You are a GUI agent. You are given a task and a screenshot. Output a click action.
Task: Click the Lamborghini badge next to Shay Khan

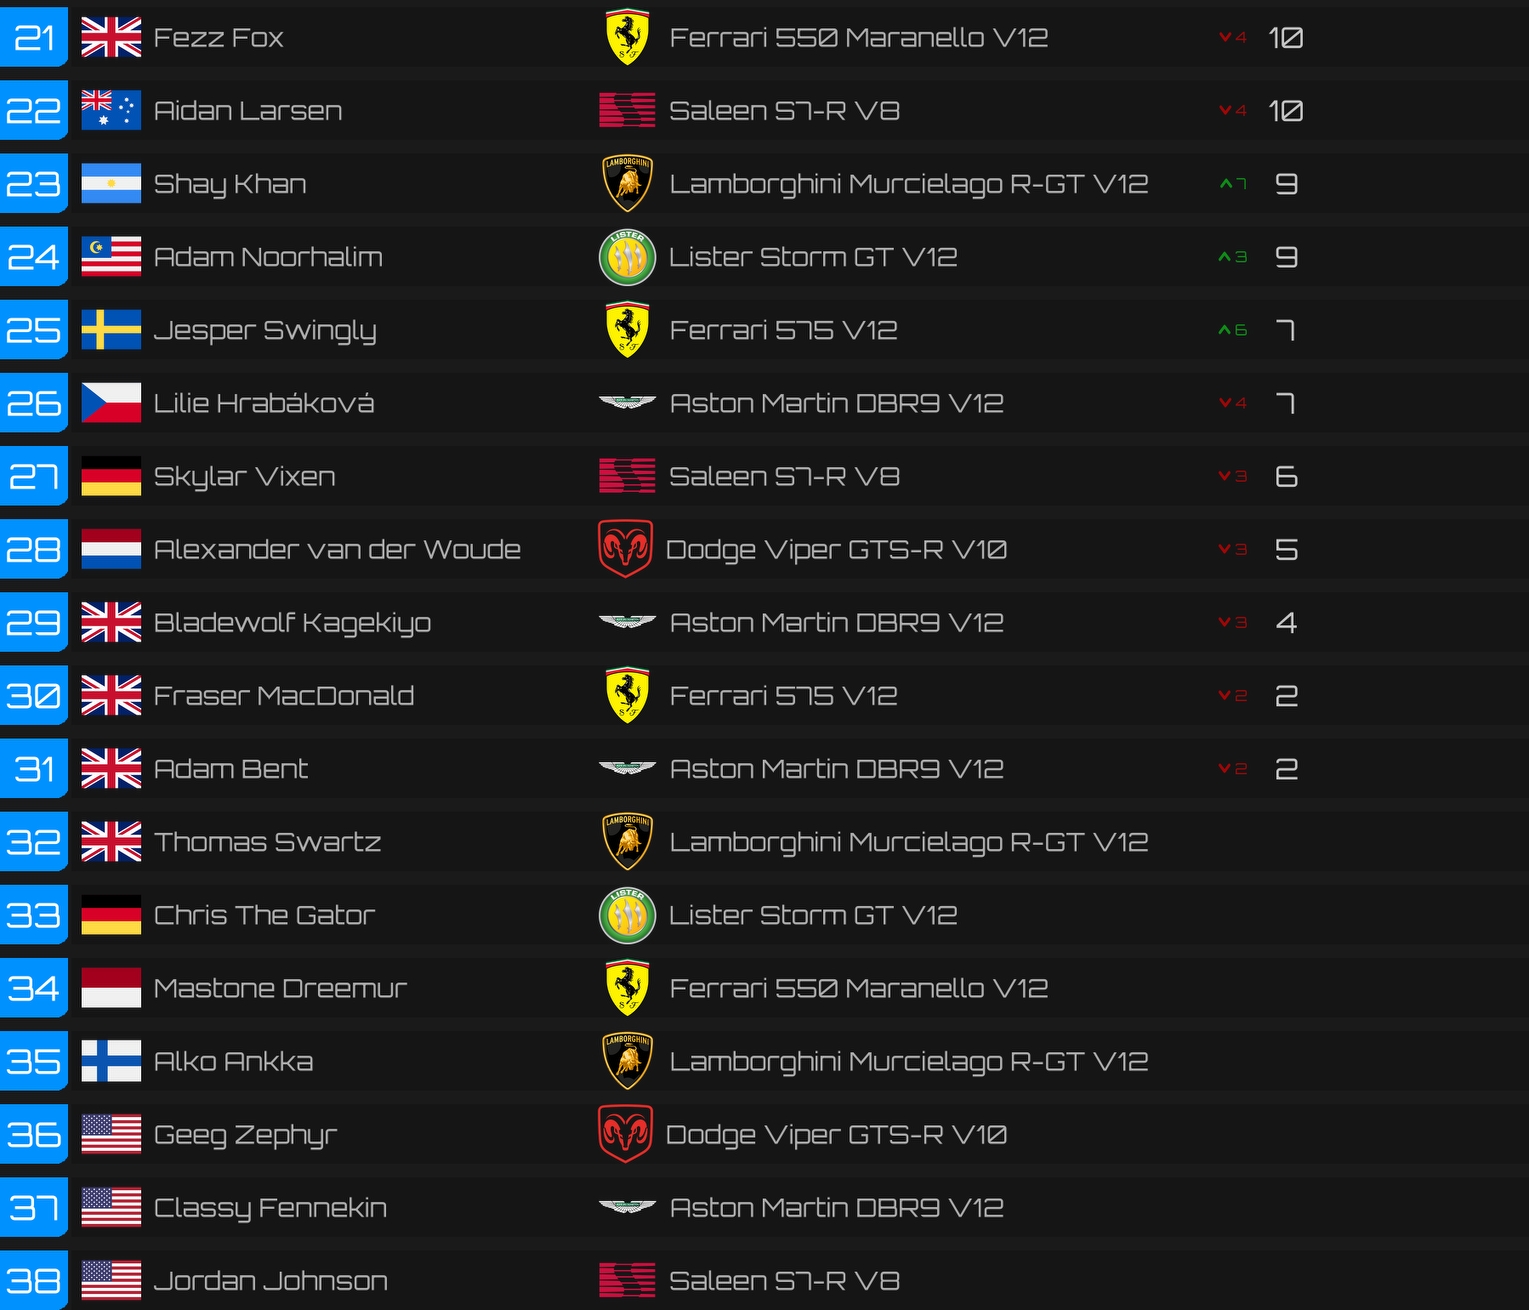click(627, 184)
